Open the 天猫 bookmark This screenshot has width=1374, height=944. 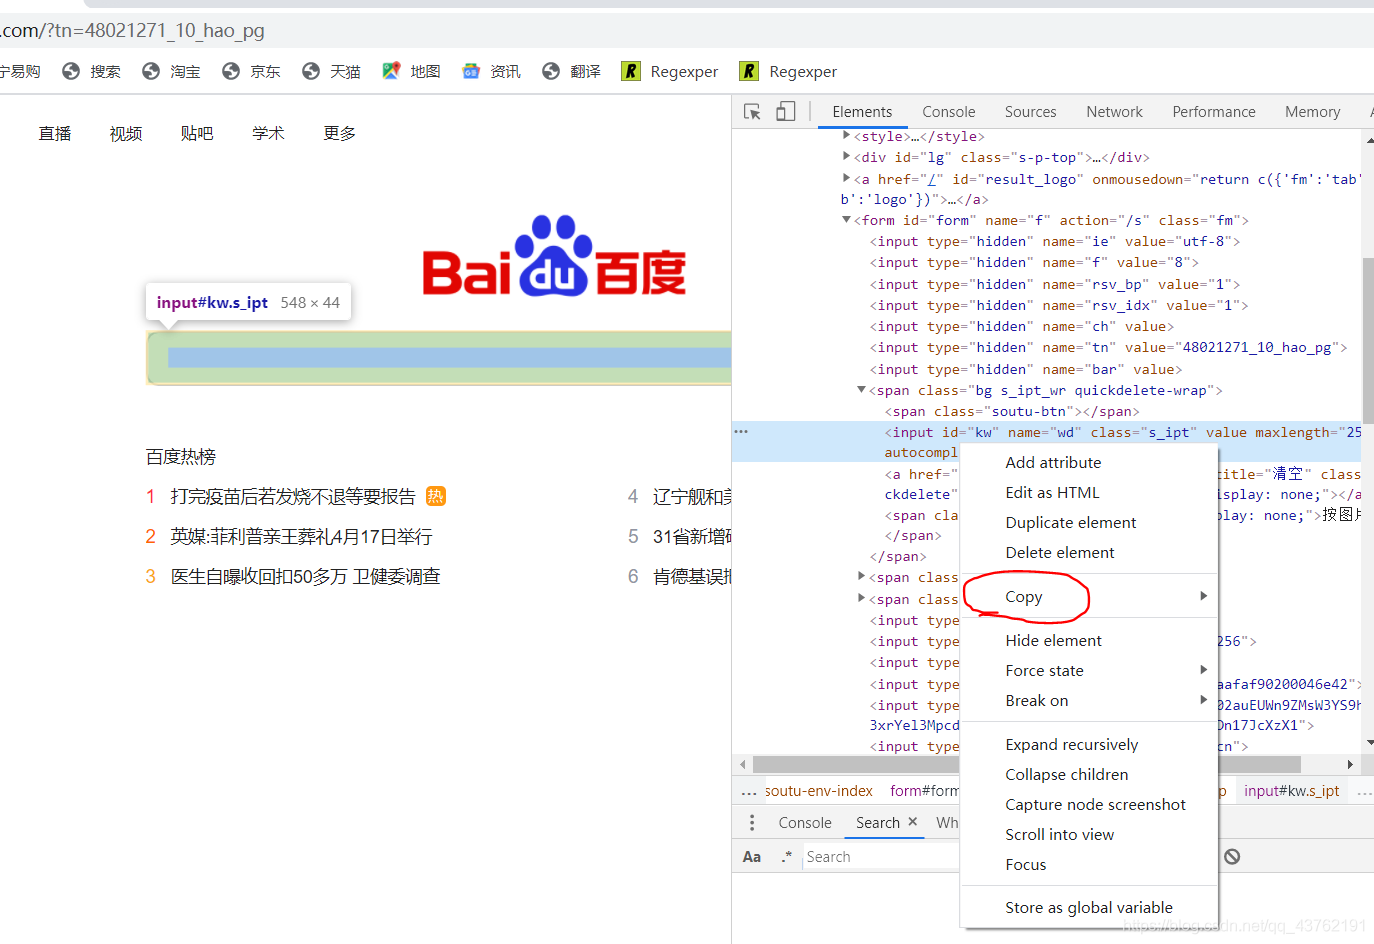coord(332,71)
